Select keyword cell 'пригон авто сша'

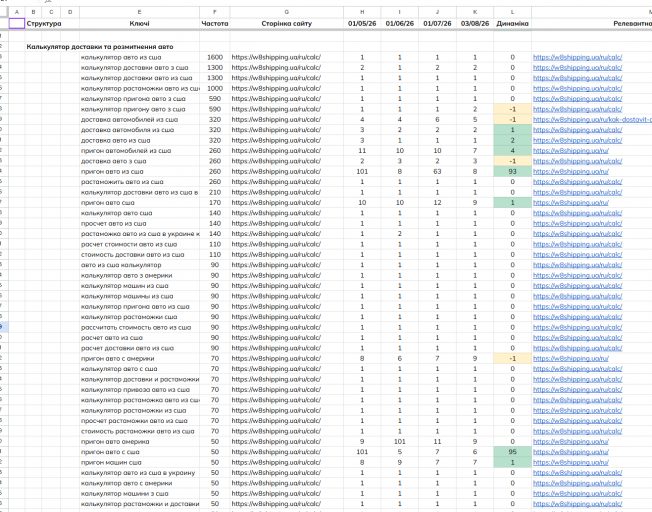click(139, 203)
